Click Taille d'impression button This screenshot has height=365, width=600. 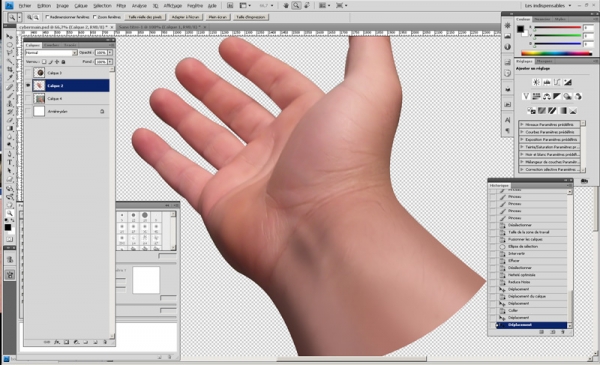(250, 17)
